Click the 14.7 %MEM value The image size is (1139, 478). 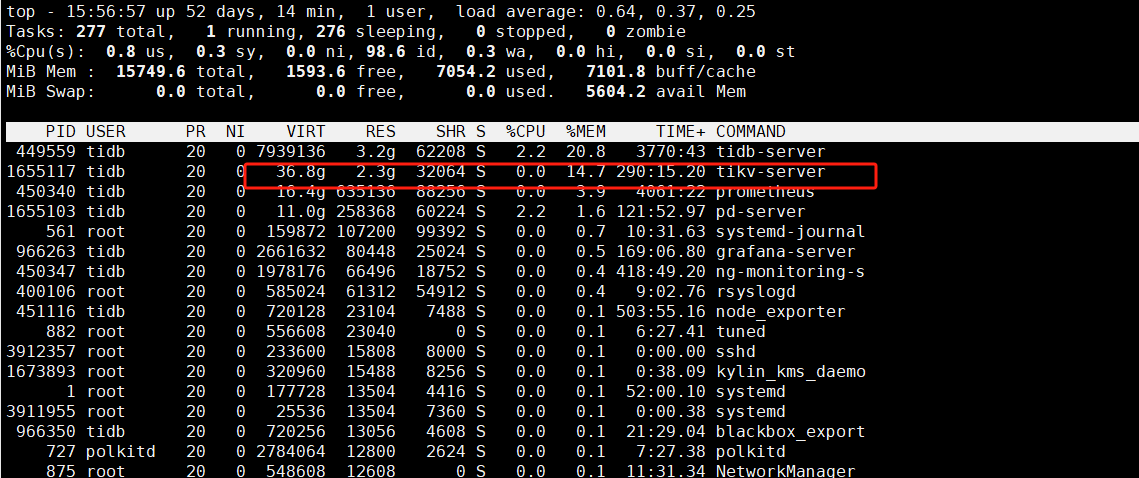point(586,172)
